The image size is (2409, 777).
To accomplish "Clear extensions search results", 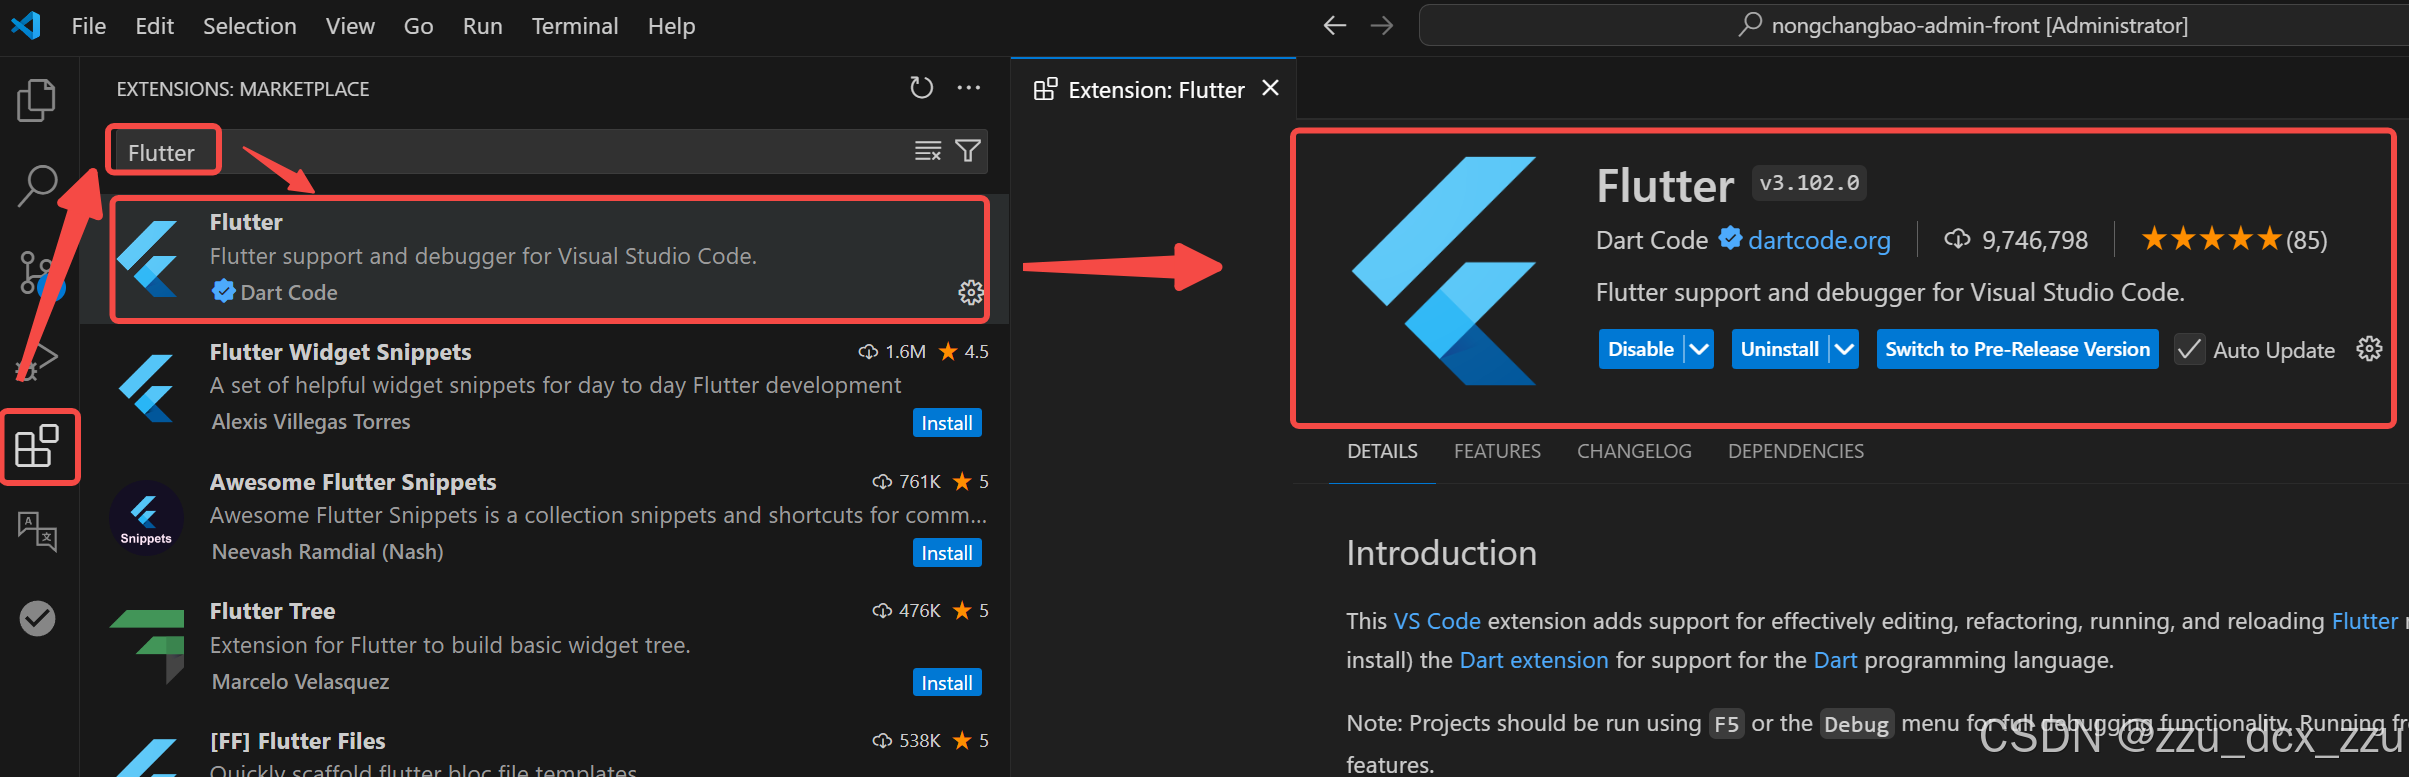I will 928,151.
